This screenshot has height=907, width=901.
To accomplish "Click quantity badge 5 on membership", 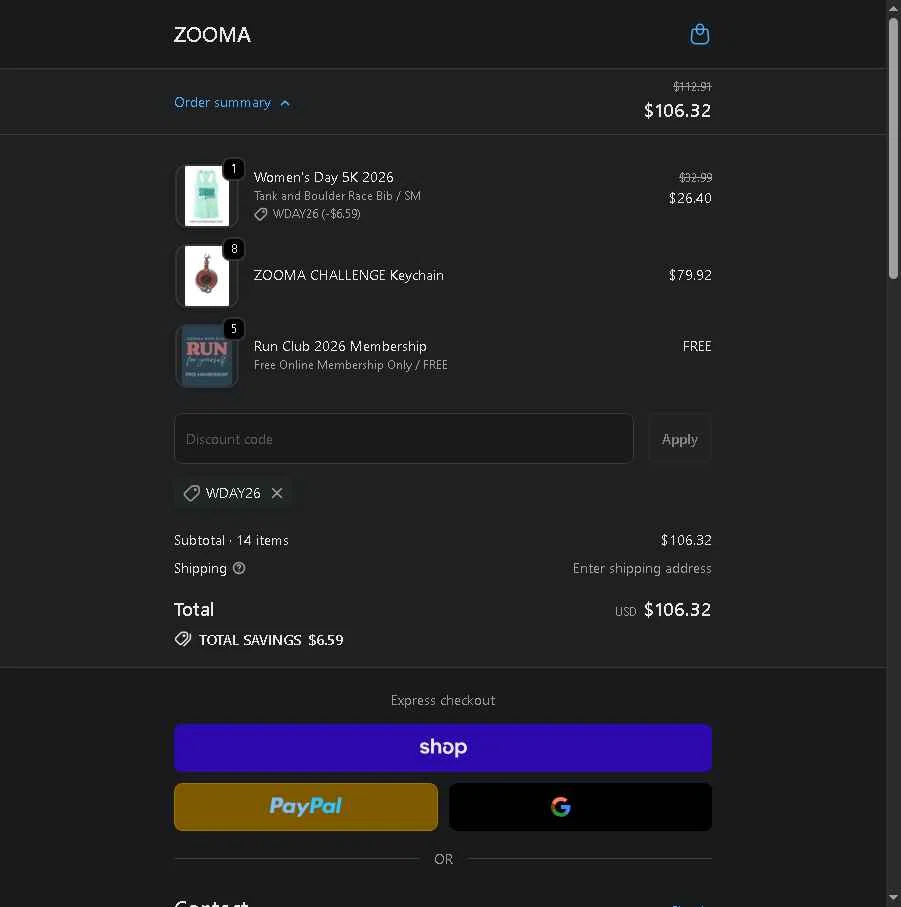I will click(x=234, y=329).
